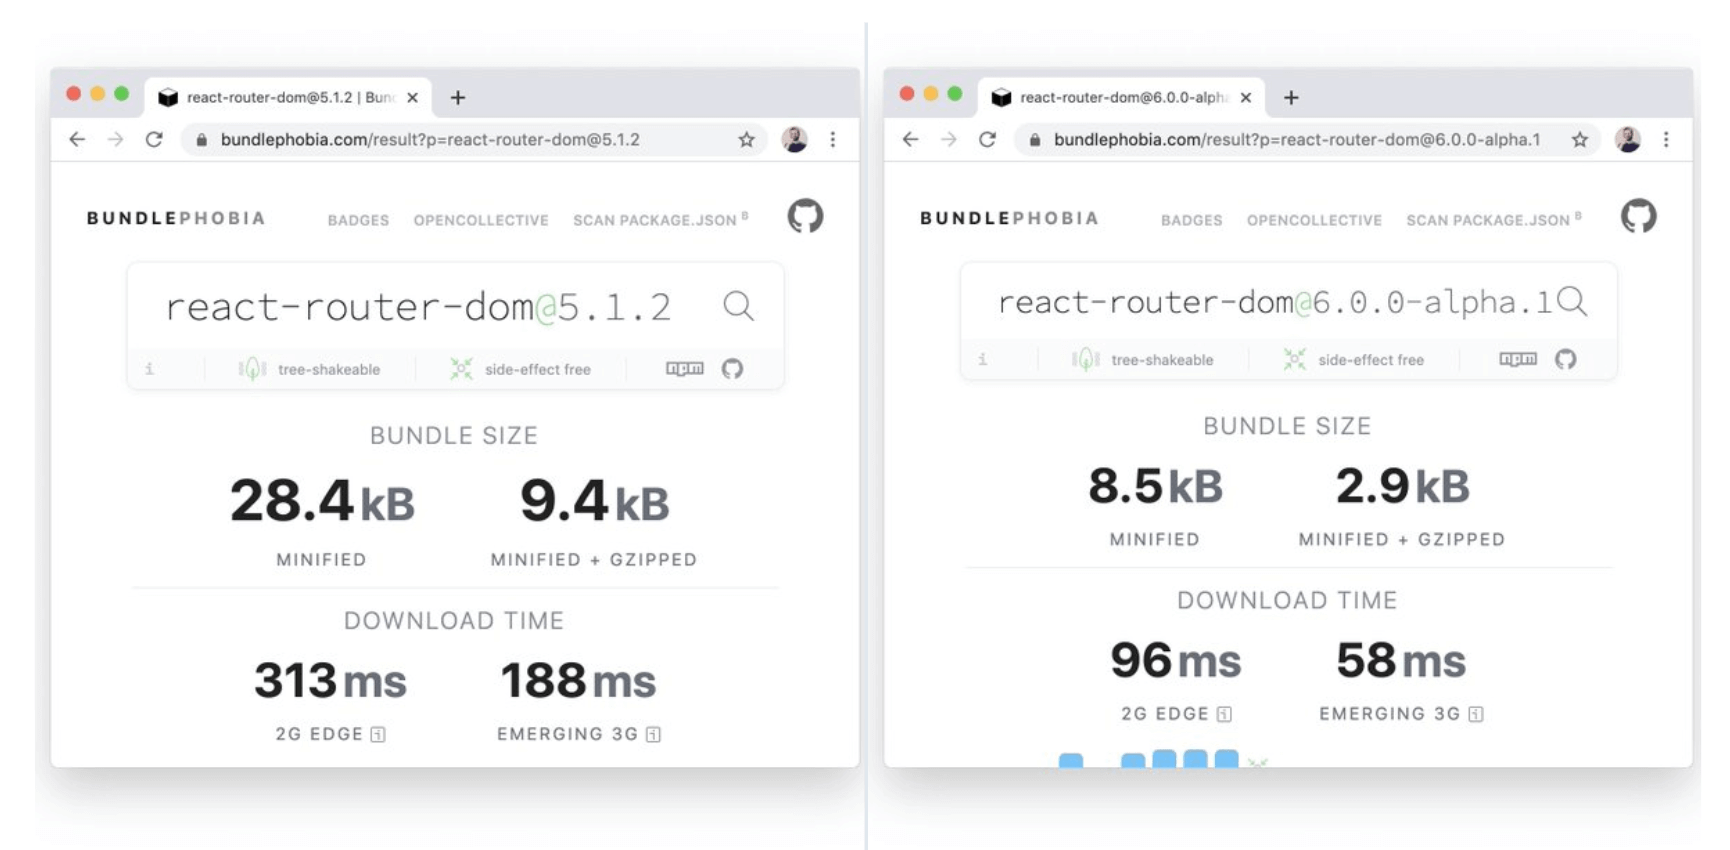Image resolution: width=1730 pixels, height=850 pixels.
Task: Click search field with react-router-dom@5.1.2
Action: [418, 307]
